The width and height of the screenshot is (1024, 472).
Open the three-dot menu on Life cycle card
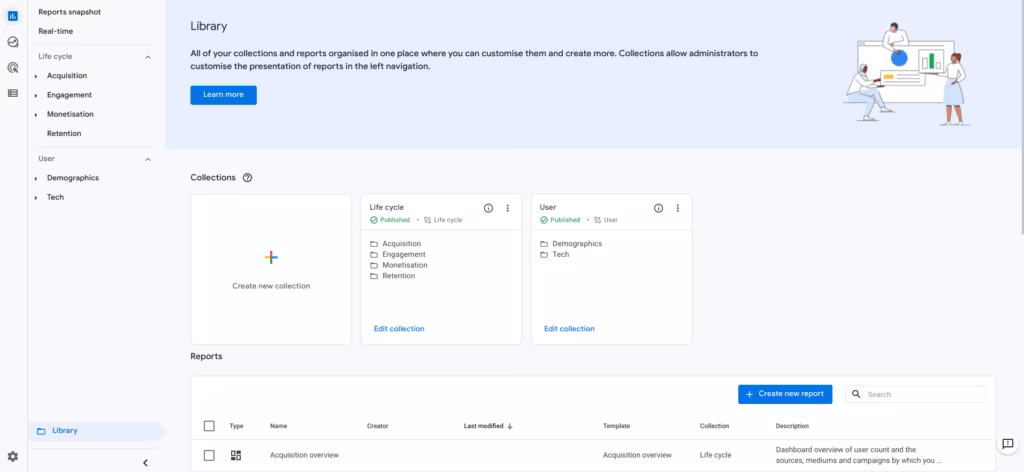507,208
